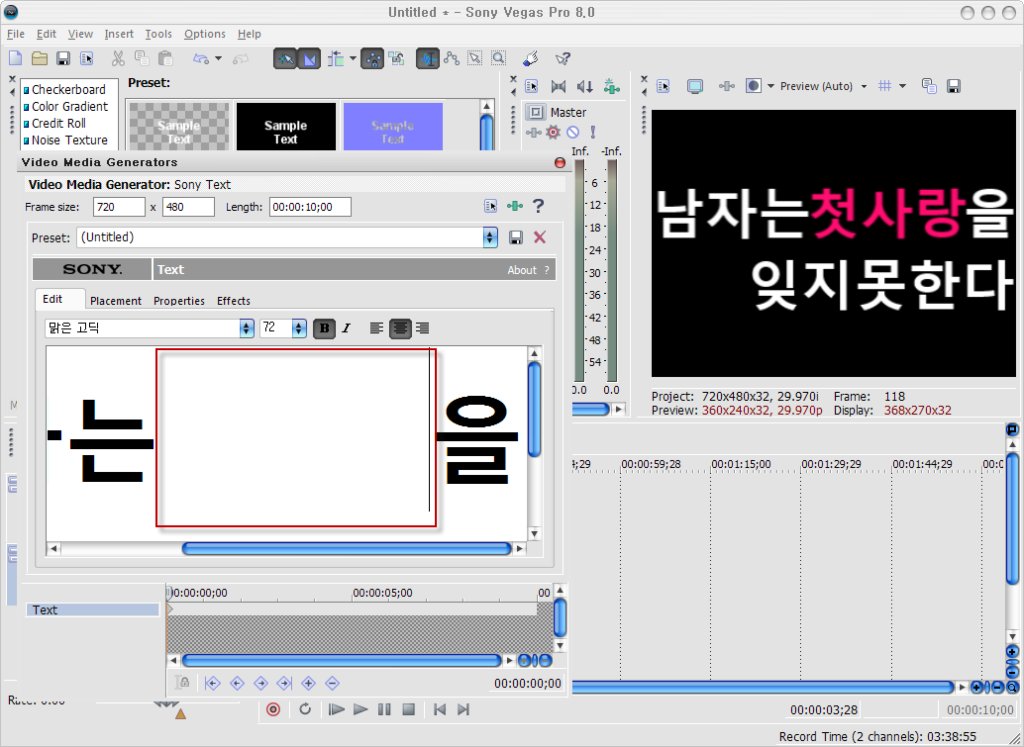Open project properties from the main toolbar
Image resolution: width=1024 pixels, height=747 pixels.
coord(86,58)
